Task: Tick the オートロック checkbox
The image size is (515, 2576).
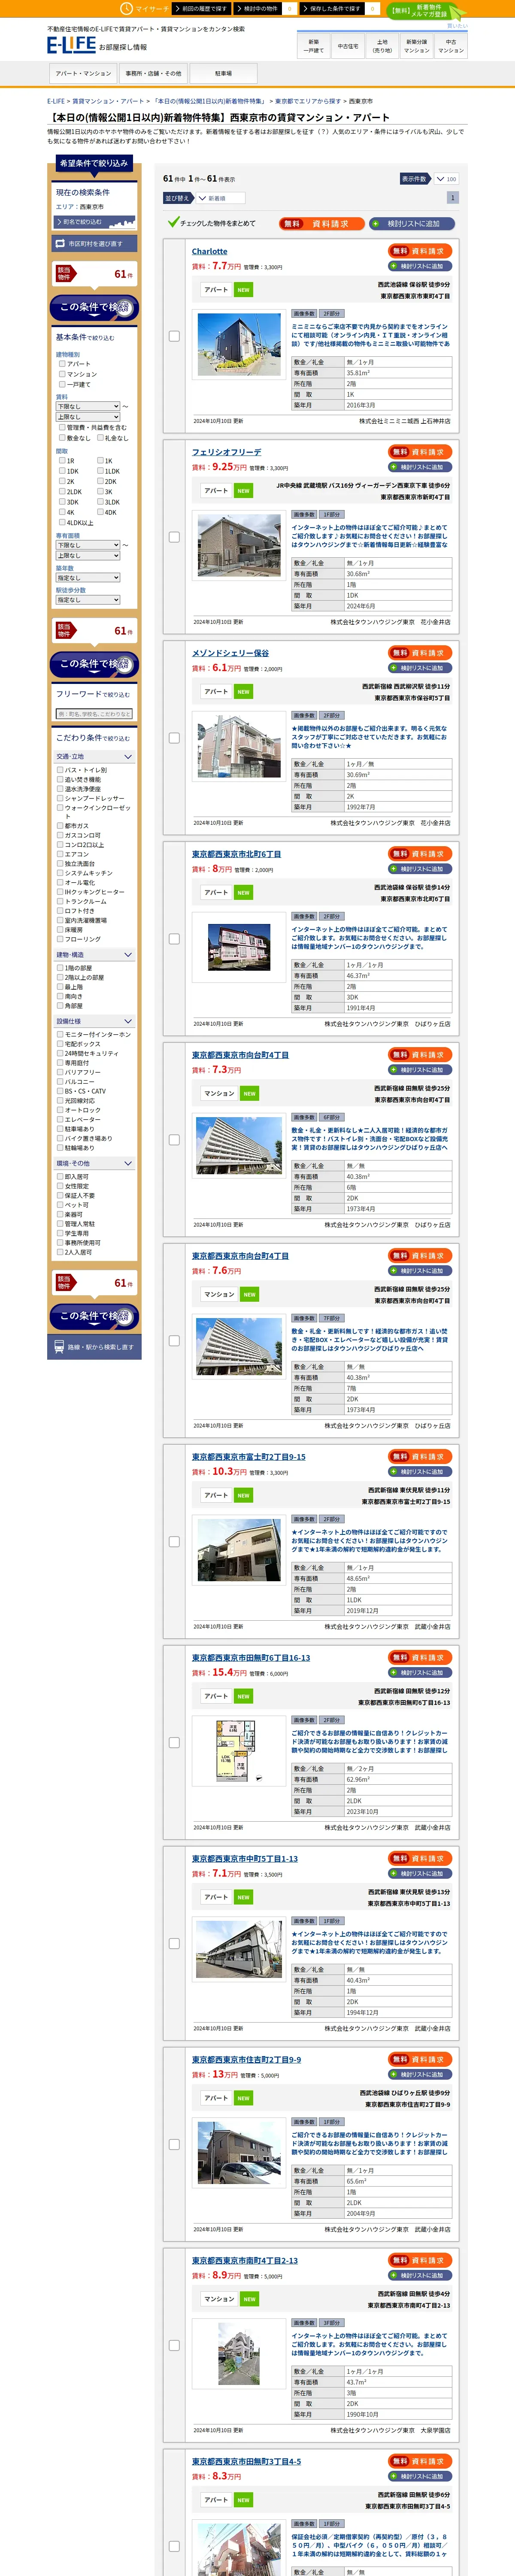Action: pyautogui.click(x=60, y=1110)
